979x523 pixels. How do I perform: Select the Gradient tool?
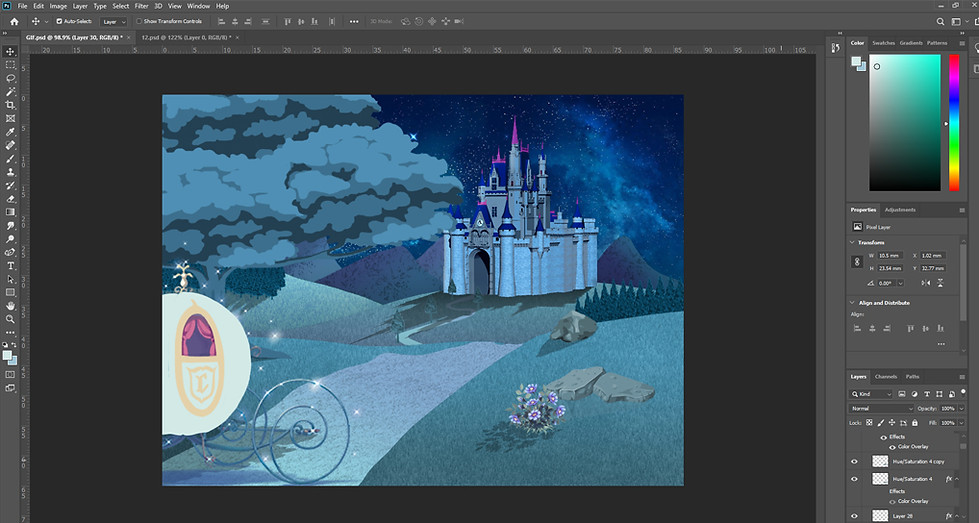pos(10,212)
